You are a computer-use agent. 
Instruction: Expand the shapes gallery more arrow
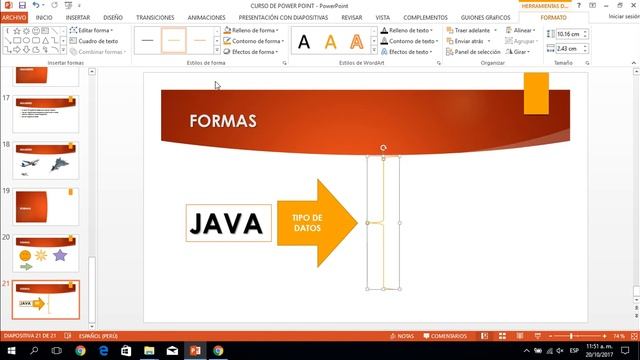pyautogui.click(x=63, y=50)
